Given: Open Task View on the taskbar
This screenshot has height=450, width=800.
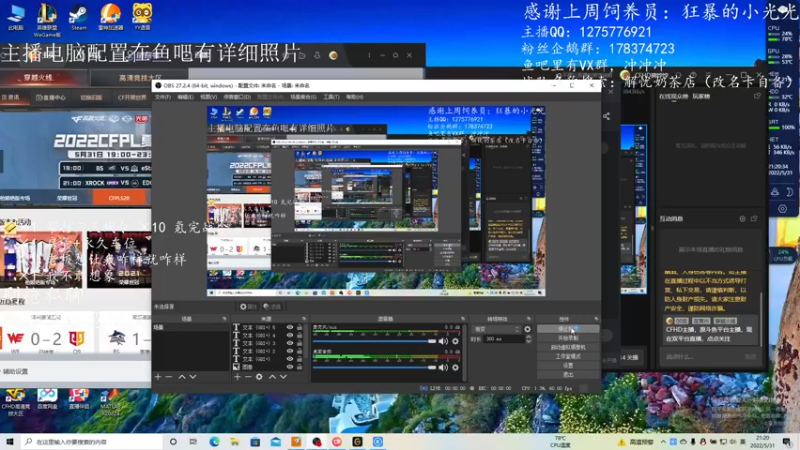Looking at the screenshot, I should point(193,441).
